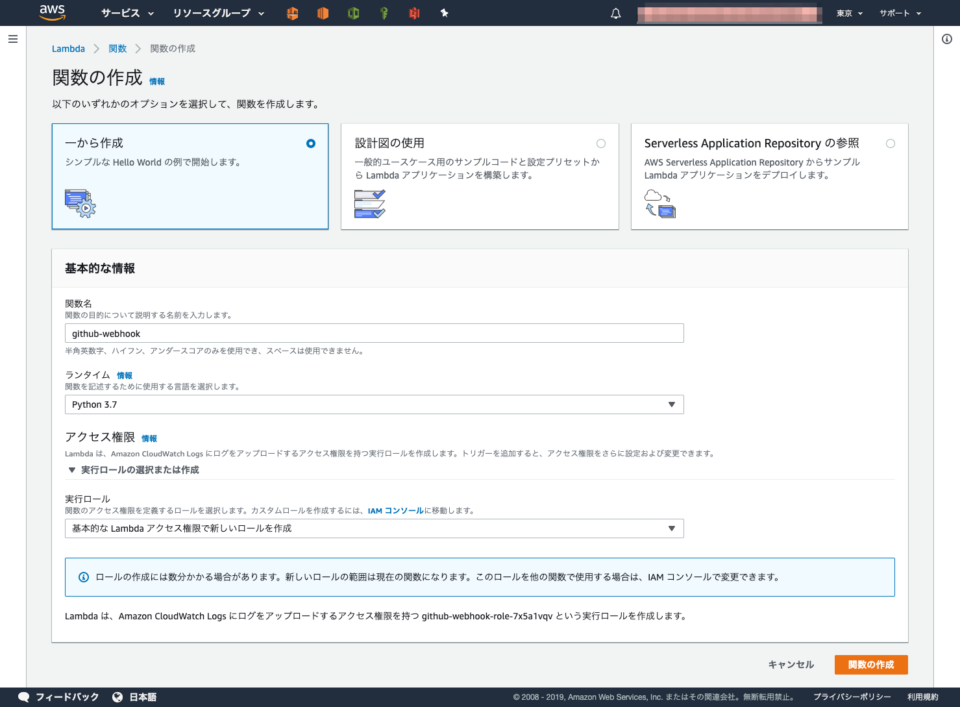Click the info circle icon at top right
960x707 pixels.
coord(946,41)
